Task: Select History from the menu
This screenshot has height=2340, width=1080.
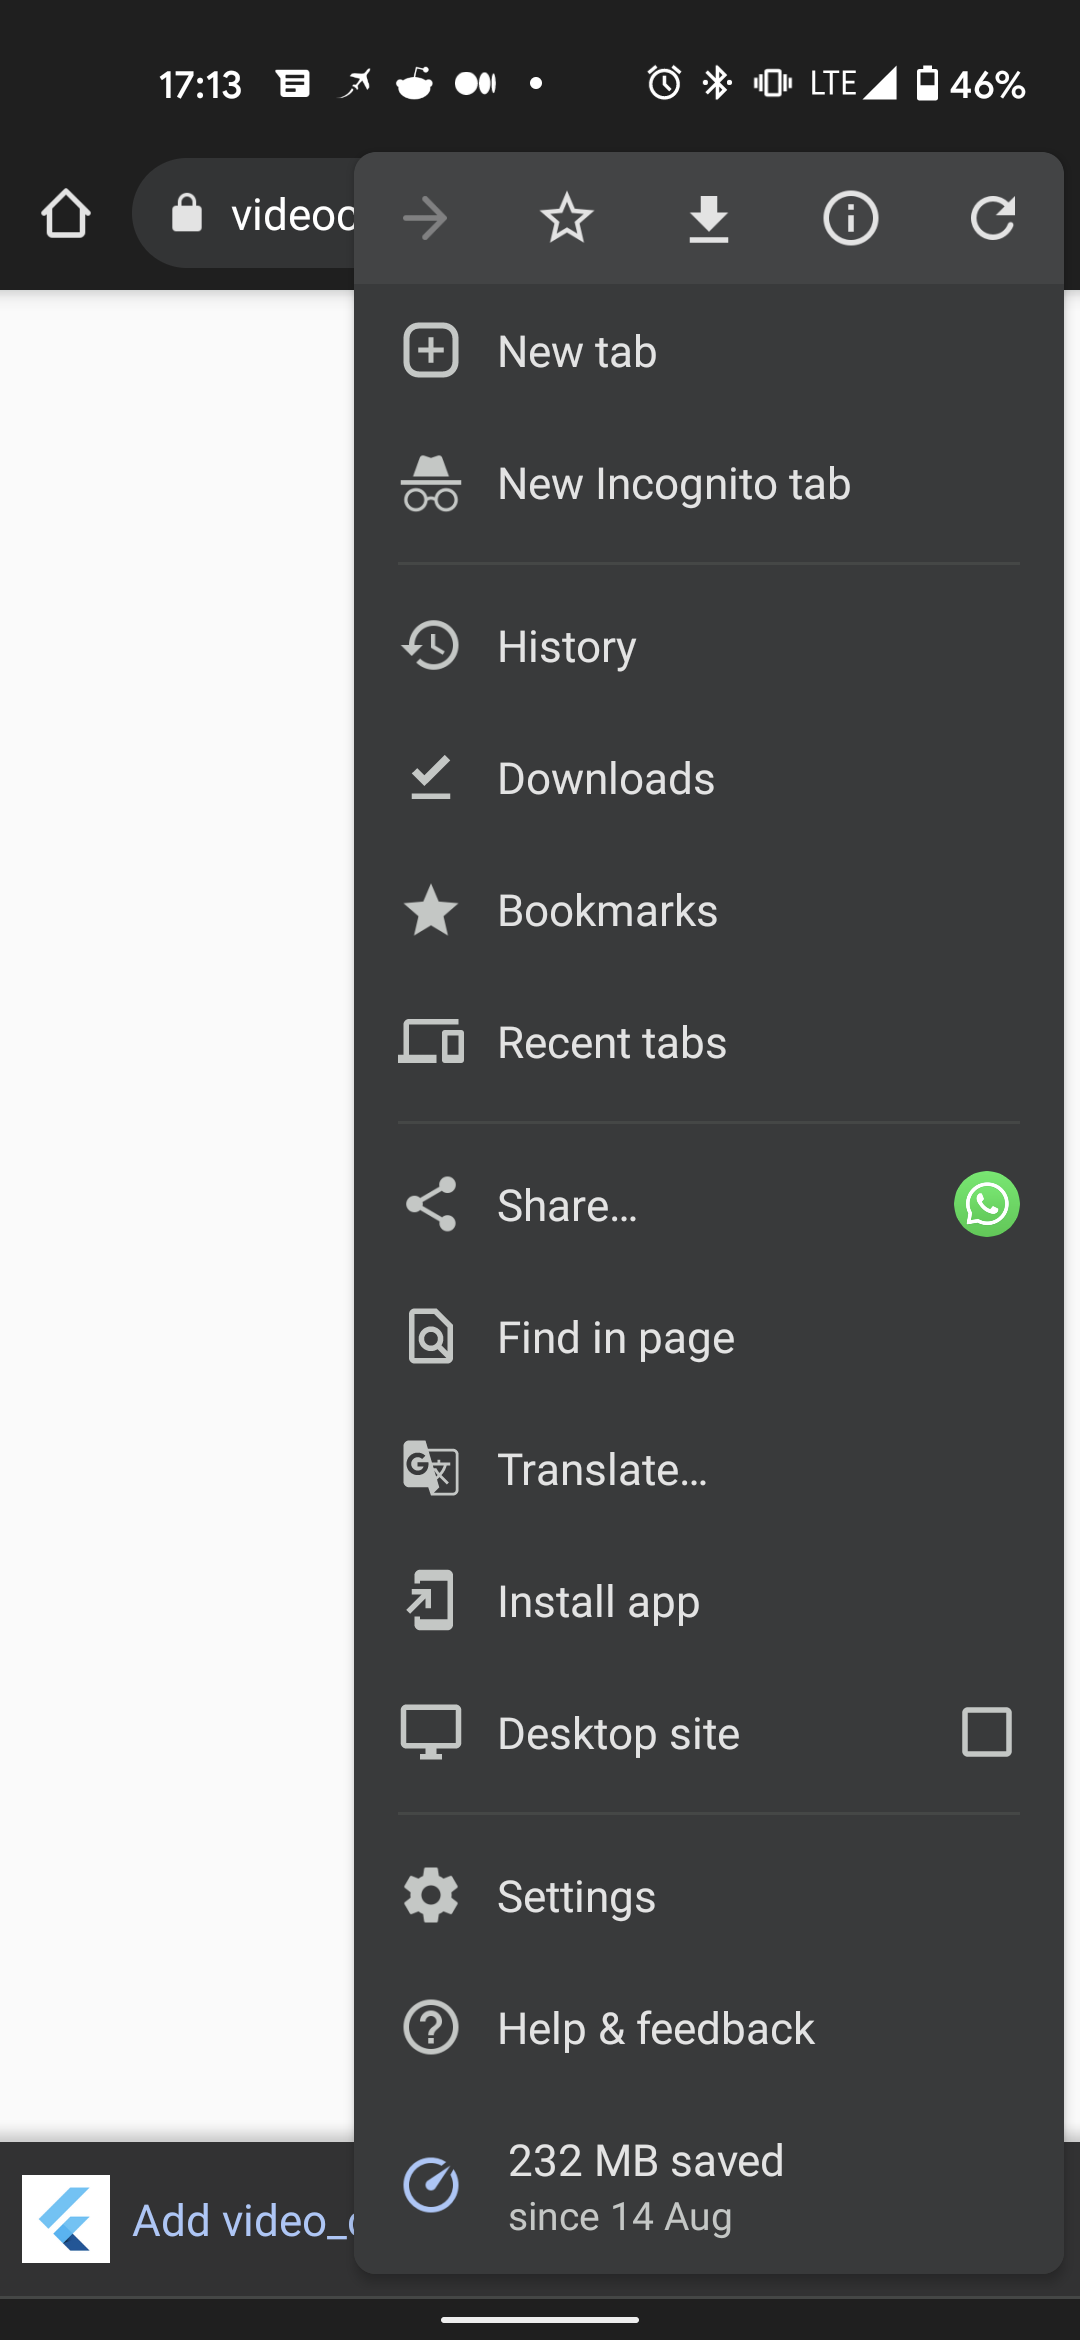Action: (566, 646)
